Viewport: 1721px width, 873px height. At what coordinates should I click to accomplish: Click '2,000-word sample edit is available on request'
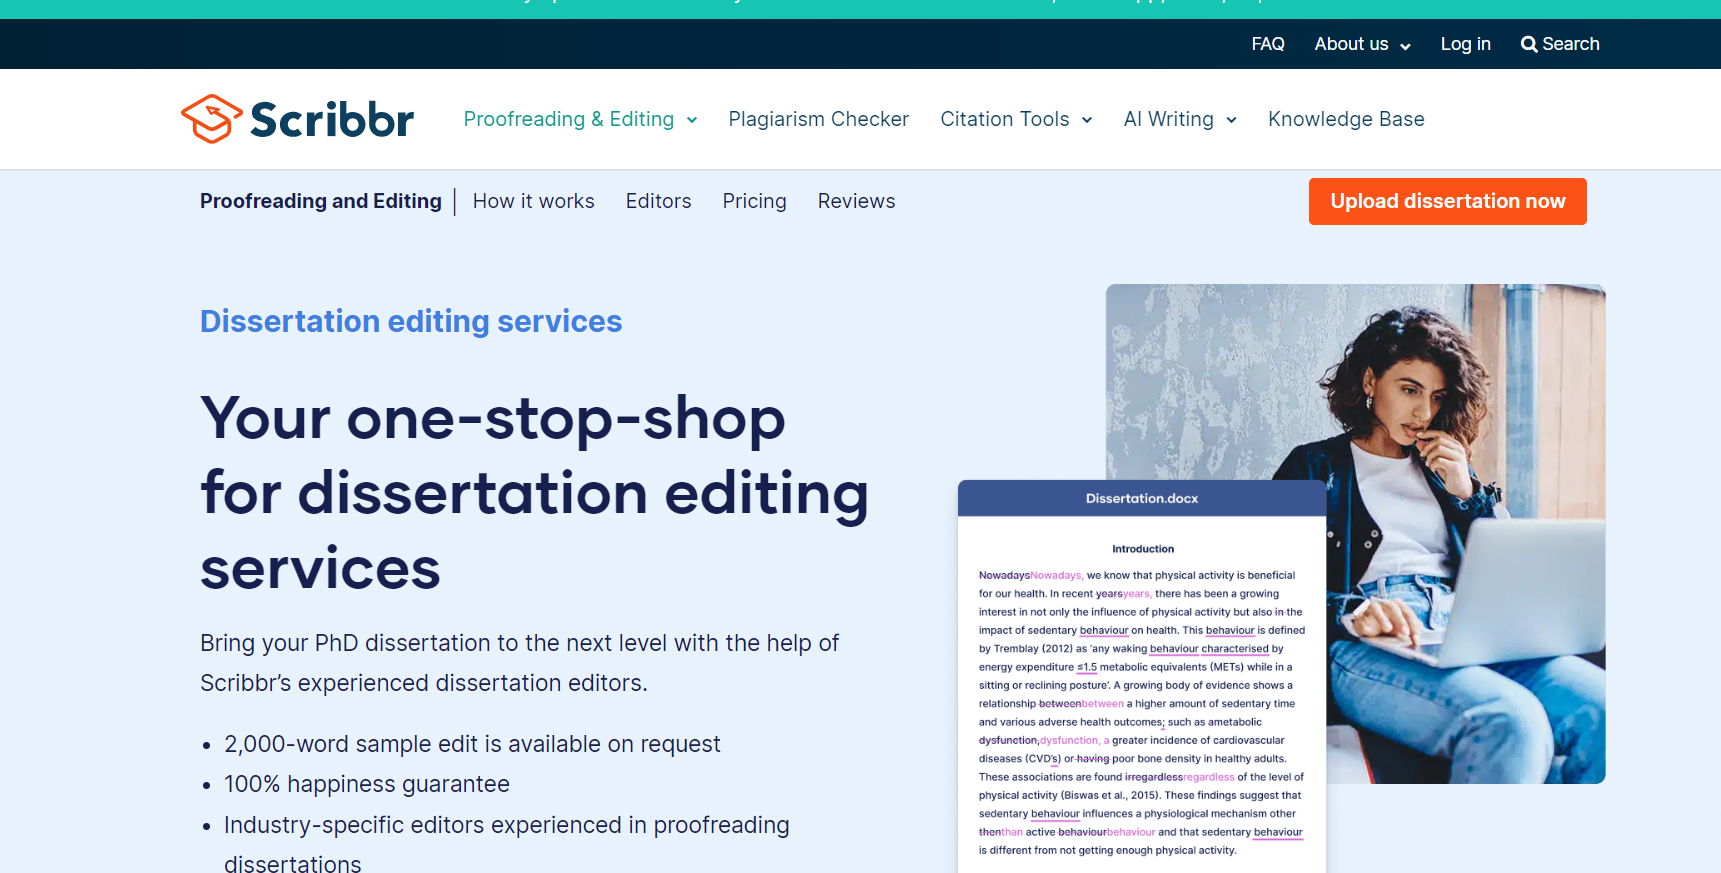pyautogui.click(x=472, y=744)
